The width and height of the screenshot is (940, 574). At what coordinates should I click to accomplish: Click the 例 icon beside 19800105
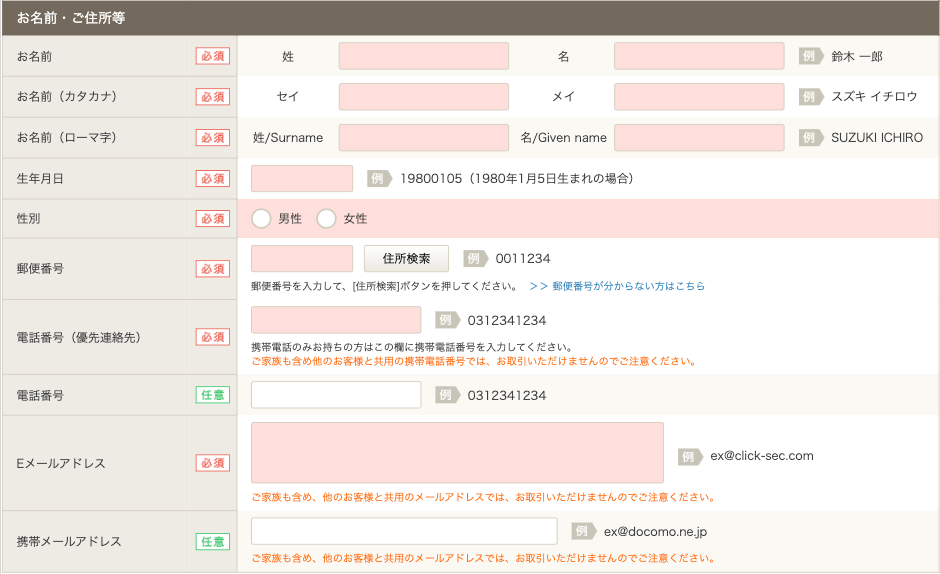tap(379, 178)
